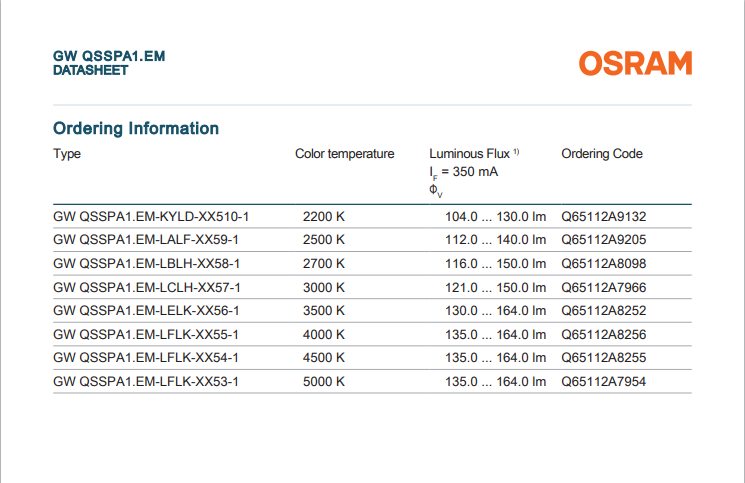Image resolution: width=745 pixels, height=483 pixels.
Task: Click the Ordering Code column header
Action: coord(602,154)
